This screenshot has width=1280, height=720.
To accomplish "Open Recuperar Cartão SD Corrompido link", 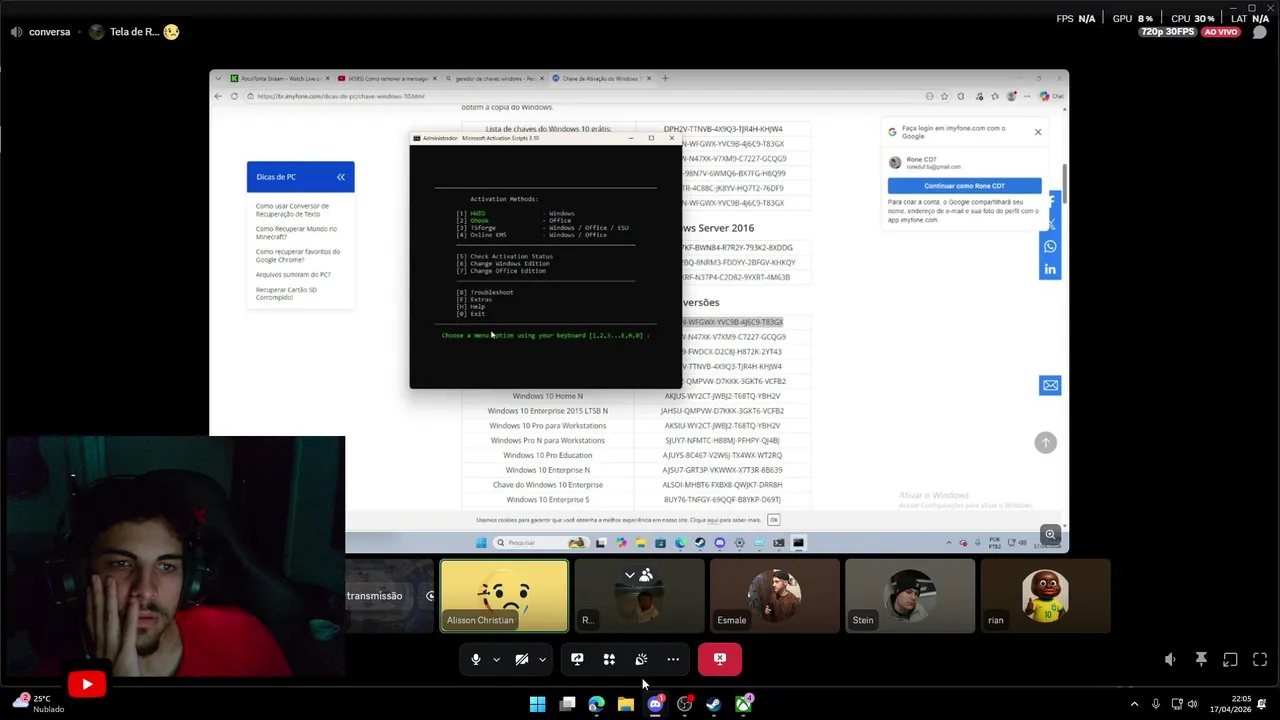I will 286,293.
